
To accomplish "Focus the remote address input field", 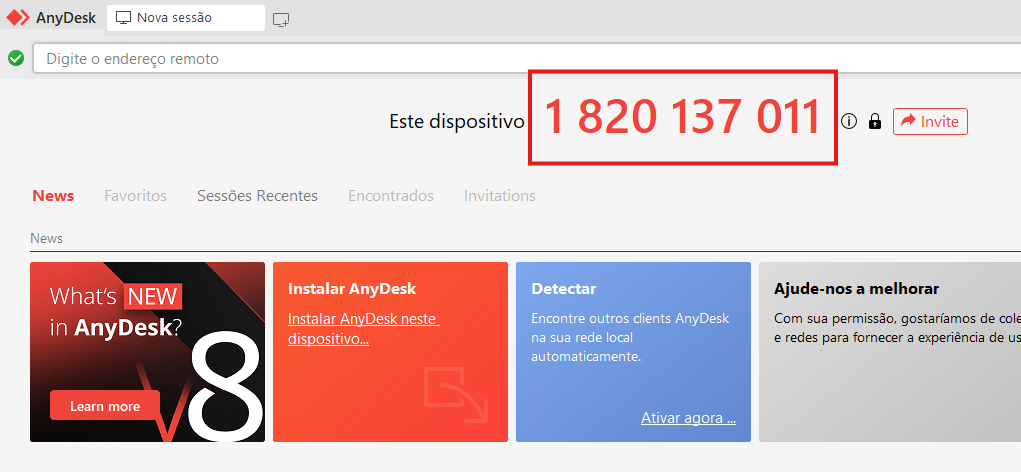I will (500, 59).
